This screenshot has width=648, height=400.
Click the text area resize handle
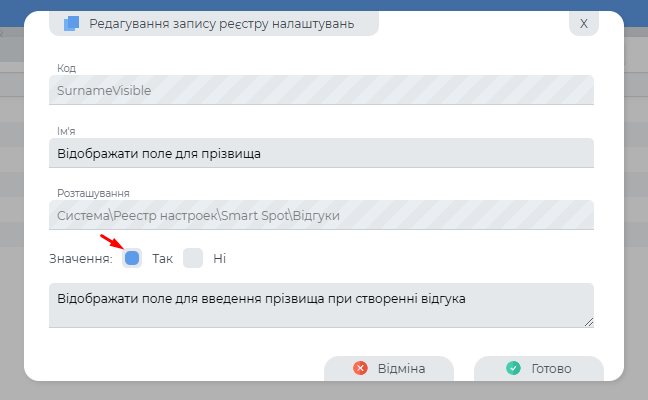point(589,322)
